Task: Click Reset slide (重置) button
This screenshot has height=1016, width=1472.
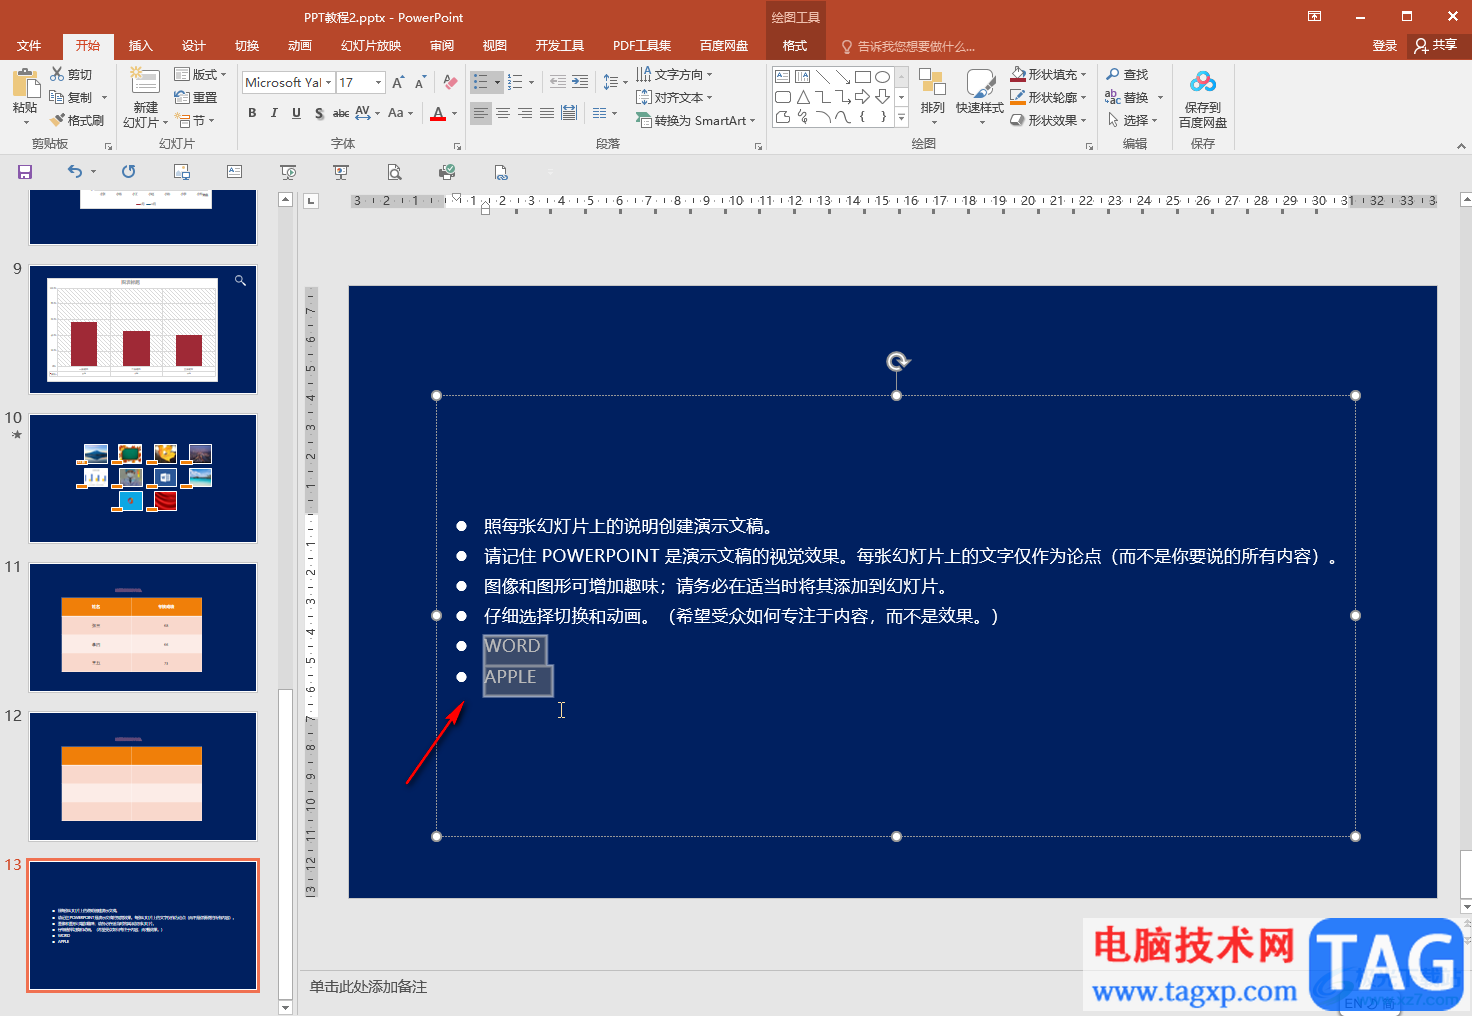Action: pyautogui.click(x=196, y=97)
